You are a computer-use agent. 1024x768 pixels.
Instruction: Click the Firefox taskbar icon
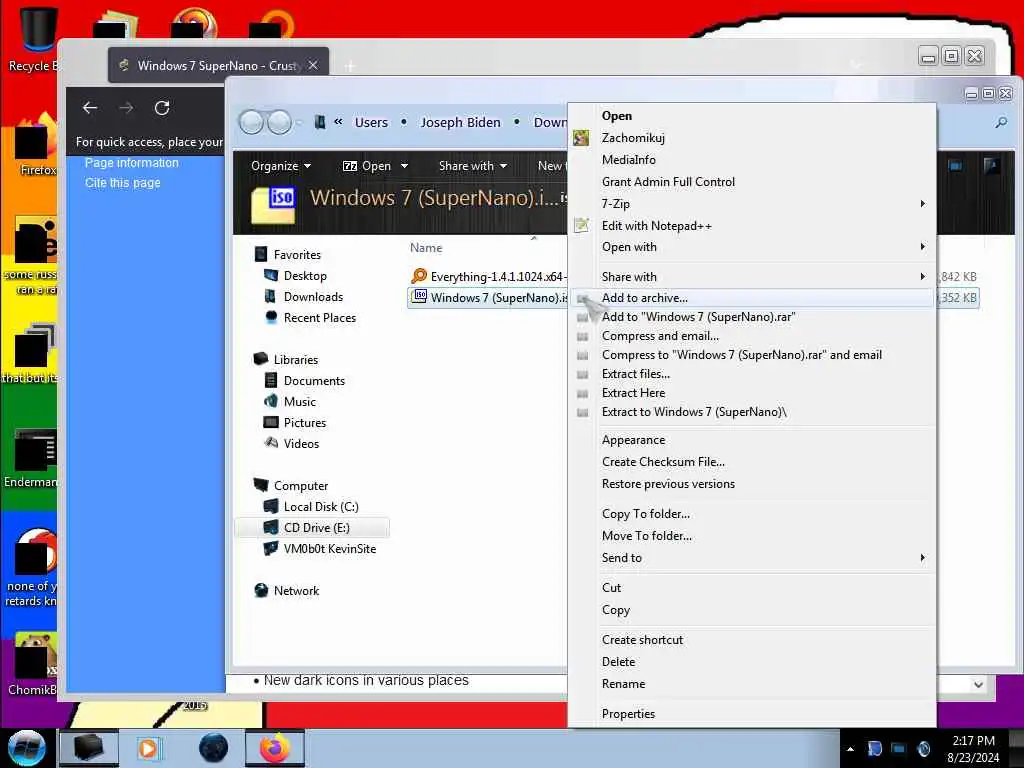click(x=275, y=748)
